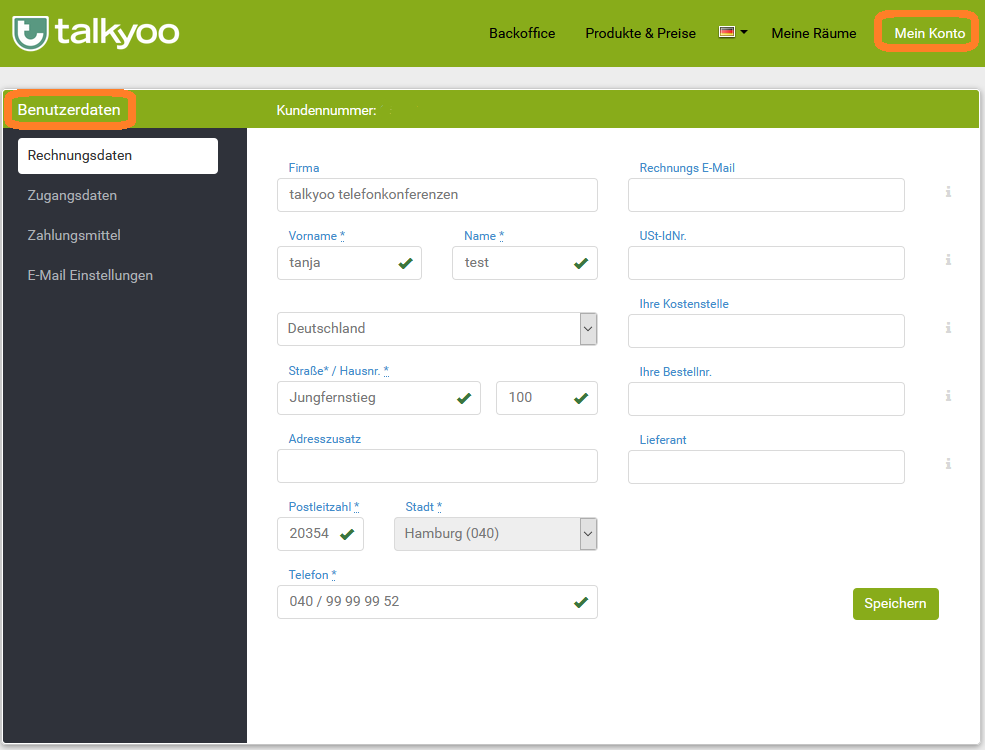Click the Postleitzahl label
This screenshot has height=750, width=985.
[x=324, y=507]
